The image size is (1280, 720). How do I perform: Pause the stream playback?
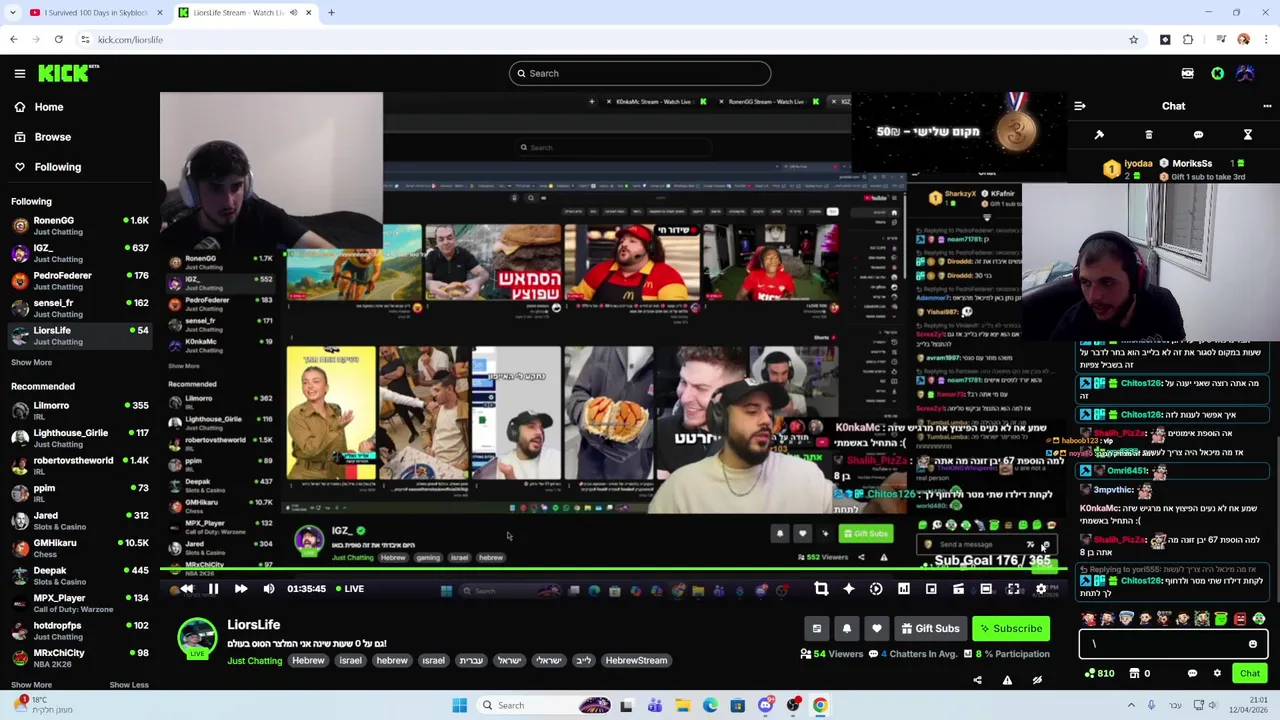(213, 589)
